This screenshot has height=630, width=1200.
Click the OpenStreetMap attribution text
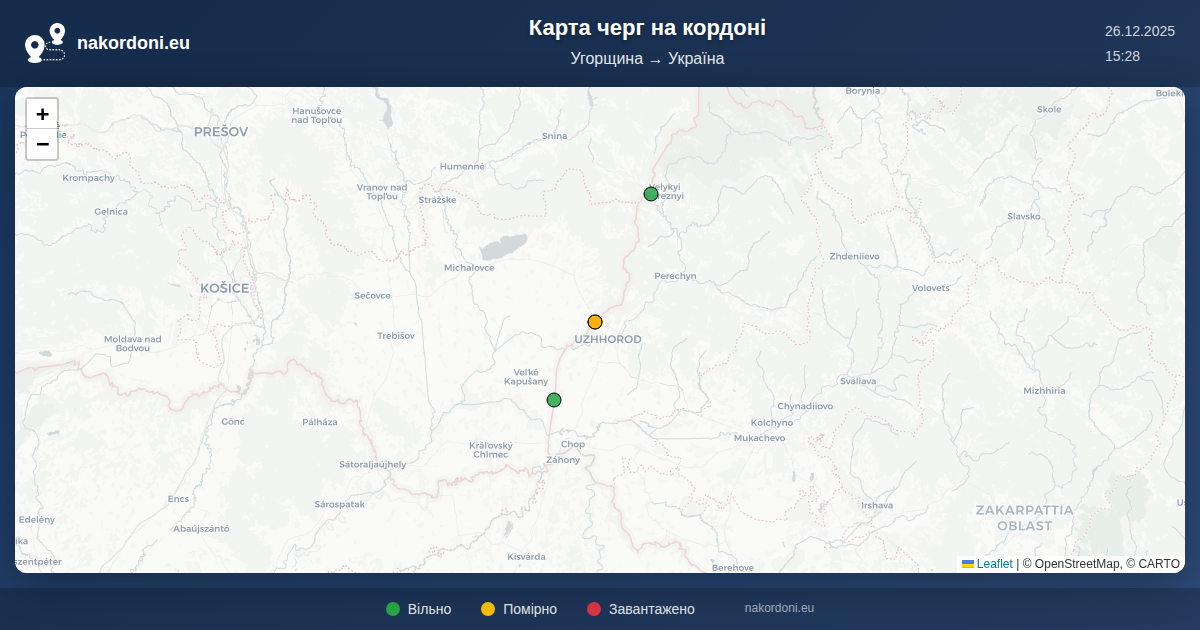[1076, 564]
